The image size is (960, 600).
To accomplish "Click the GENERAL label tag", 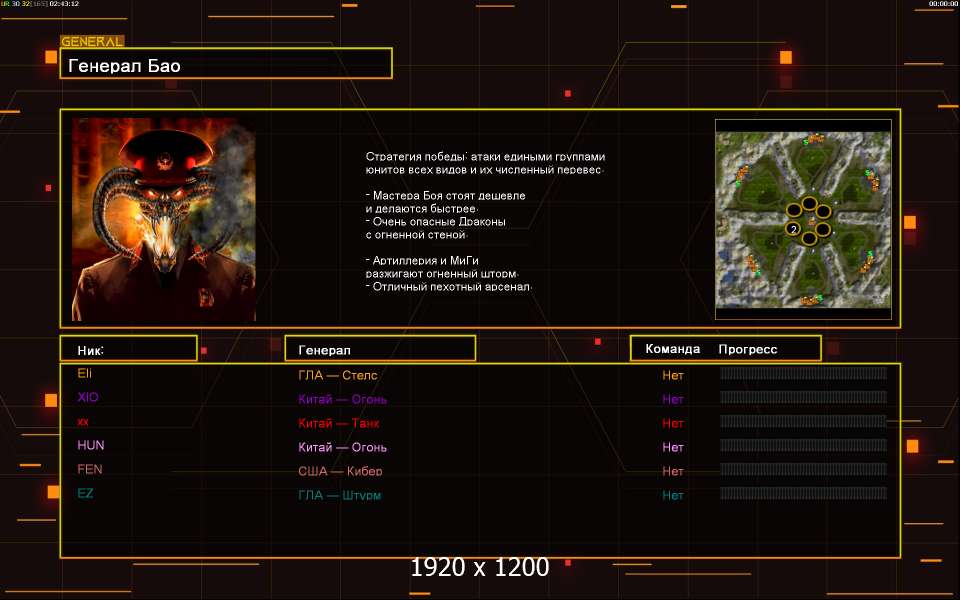I will (92, 42).
